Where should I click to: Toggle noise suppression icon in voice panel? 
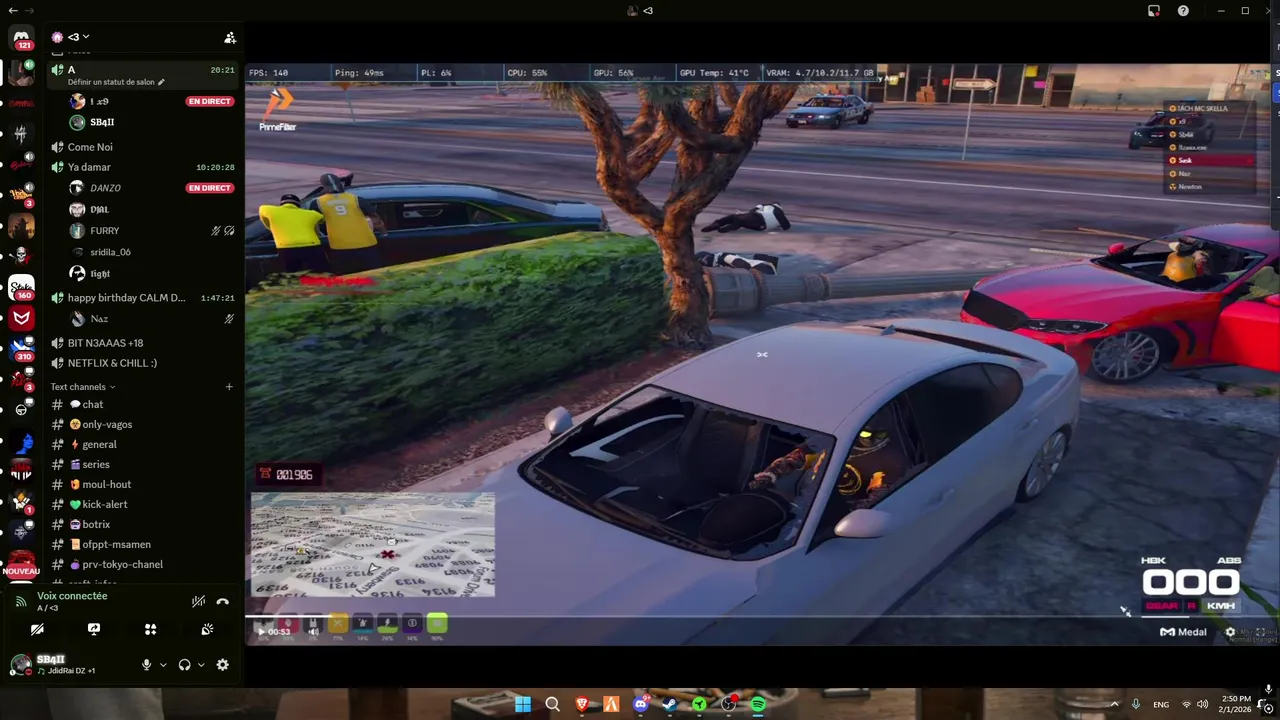[198, 601]
